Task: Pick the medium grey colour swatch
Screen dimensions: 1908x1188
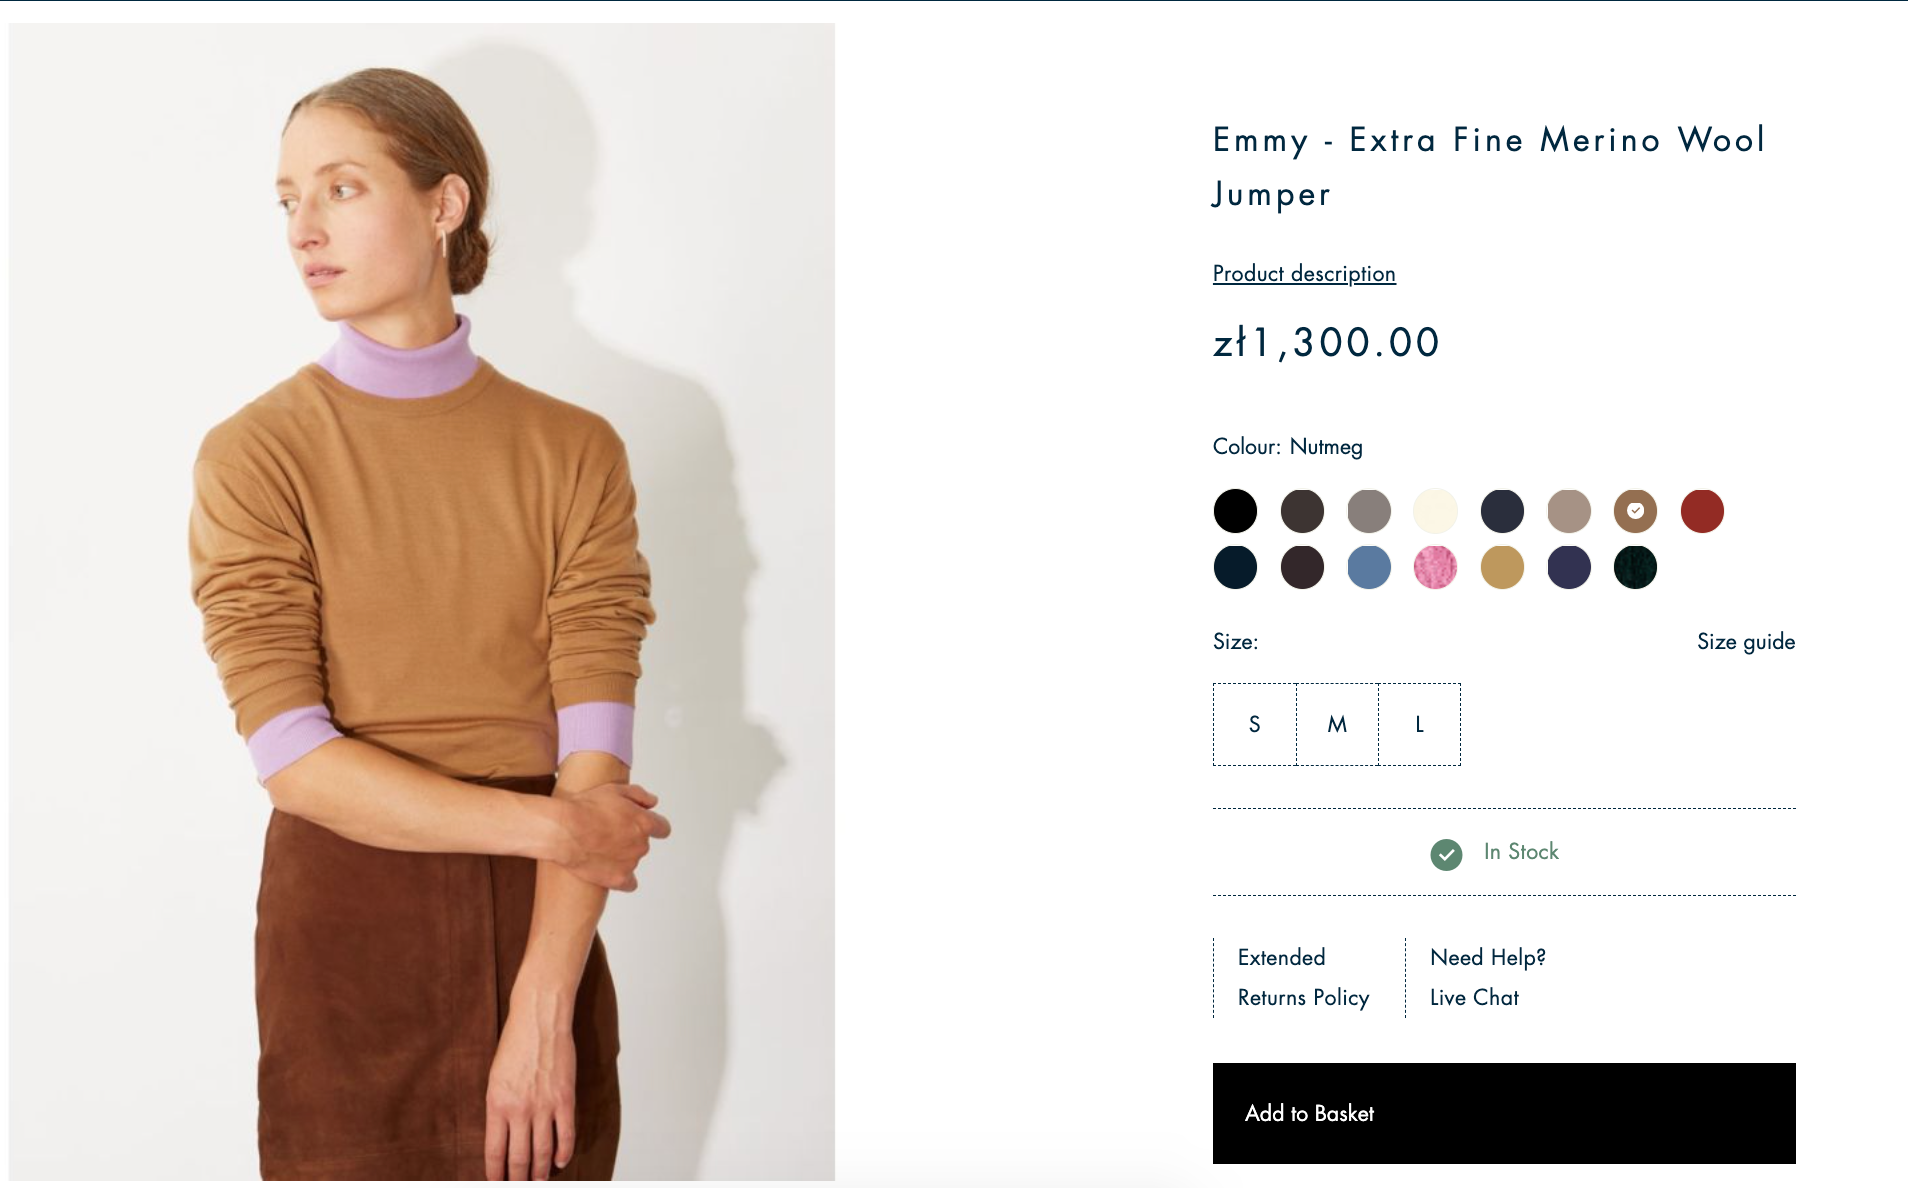Action: coord(1369,511)
